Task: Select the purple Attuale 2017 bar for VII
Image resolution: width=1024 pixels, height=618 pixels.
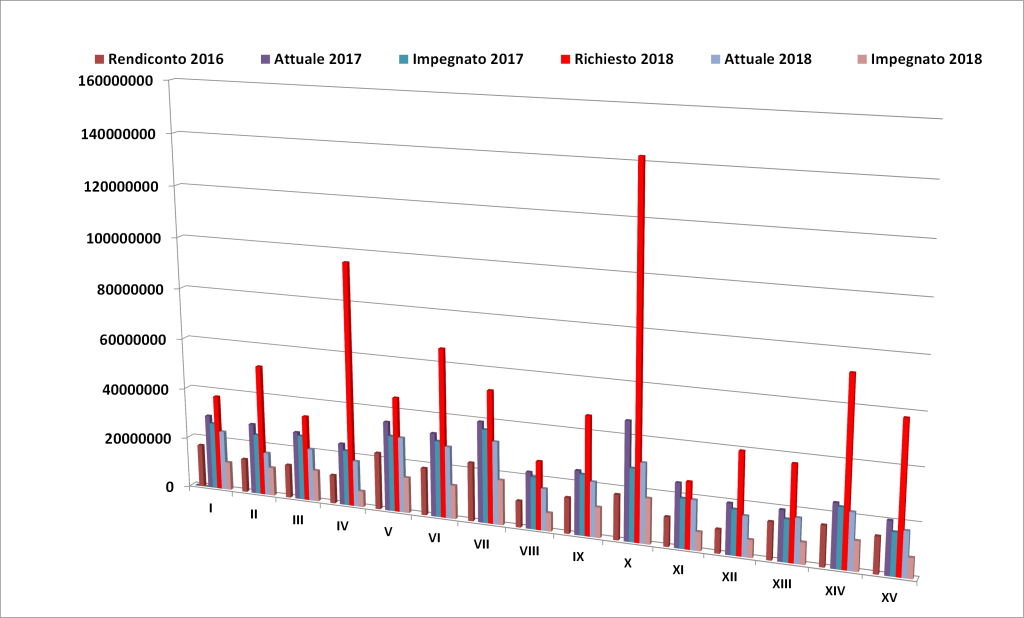Action: point(481,472)
